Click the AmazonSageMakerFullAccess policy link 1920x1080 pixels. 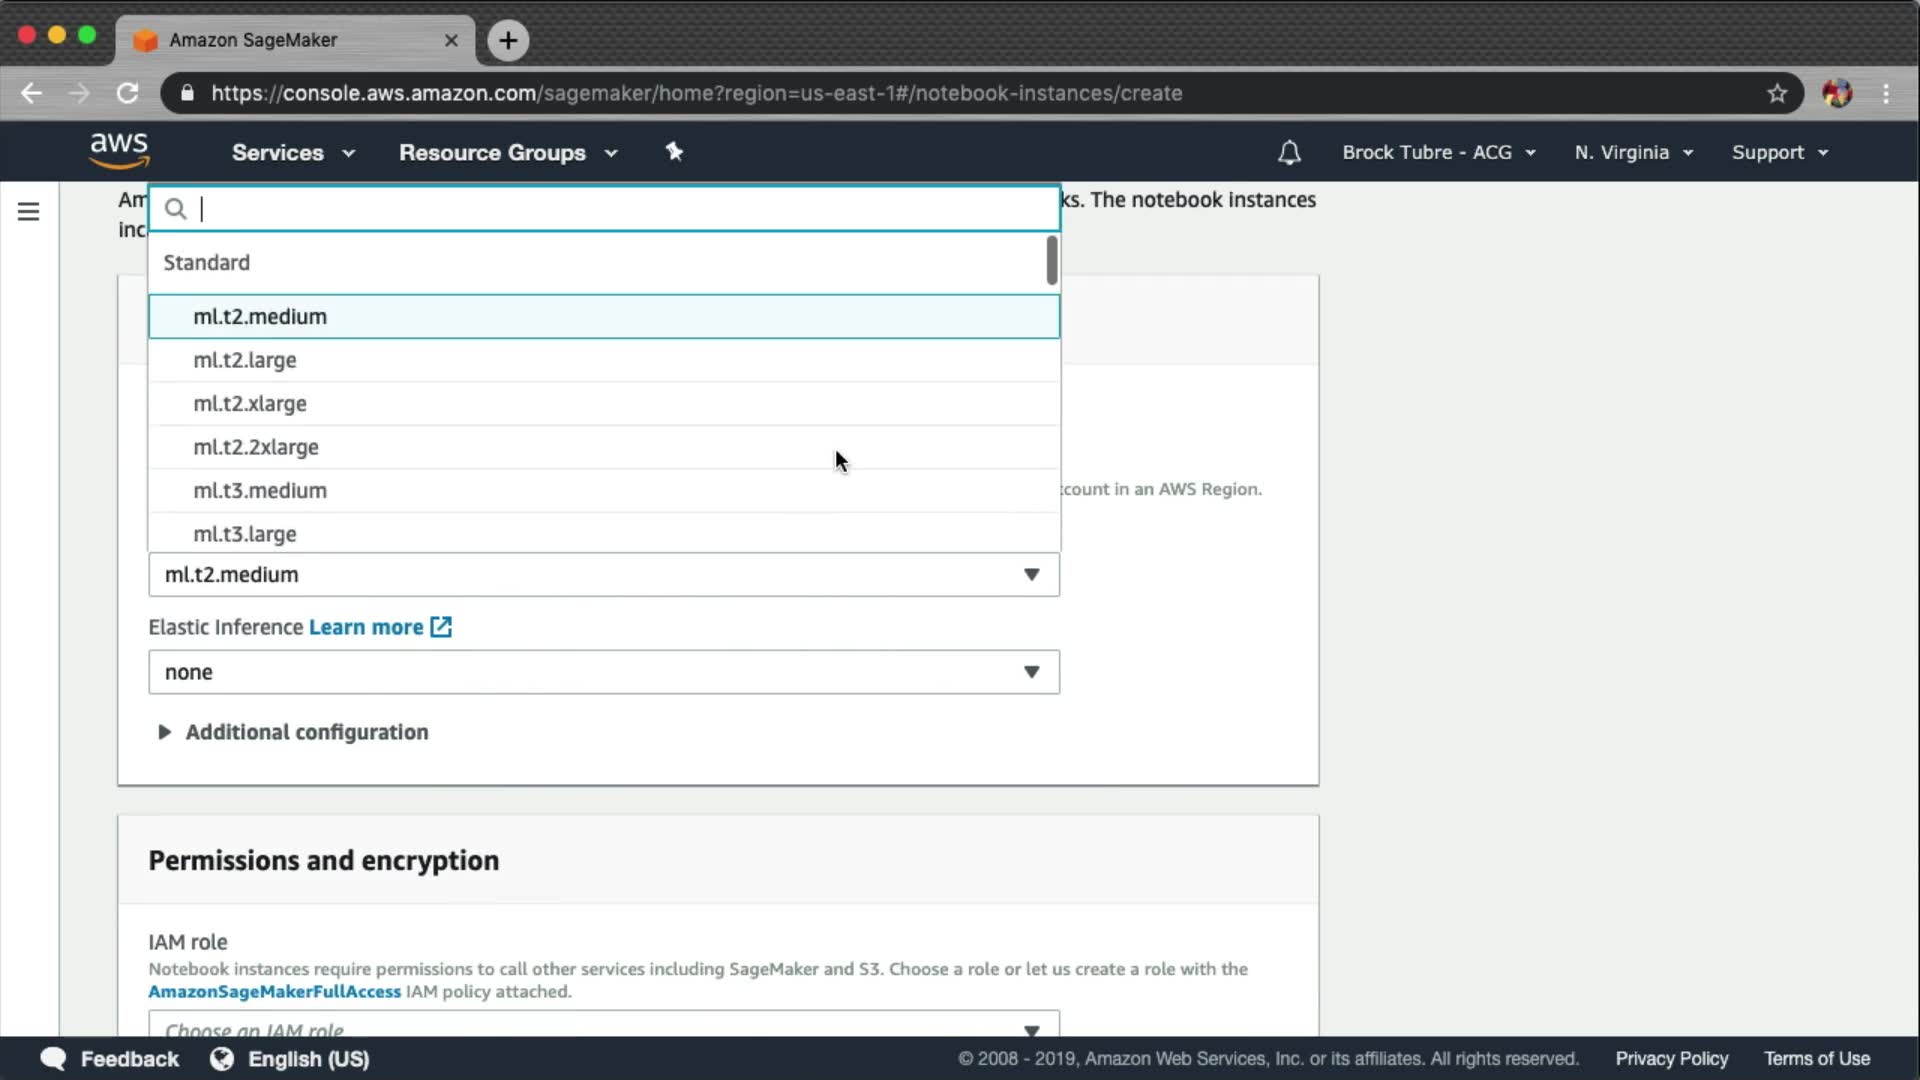coord(274,992)
